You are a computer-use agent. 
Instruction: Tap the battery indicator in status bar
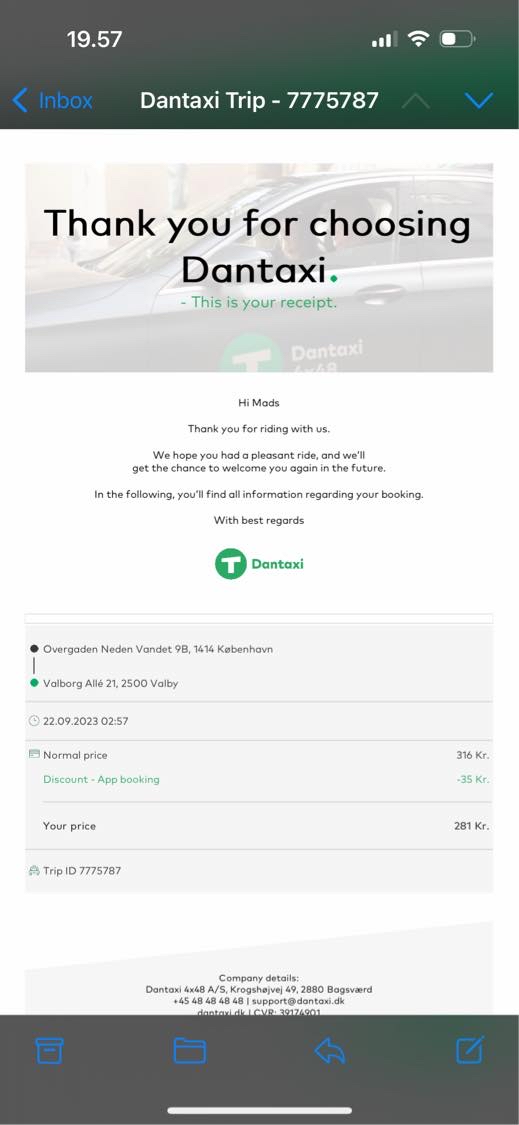tap(457, 39)
